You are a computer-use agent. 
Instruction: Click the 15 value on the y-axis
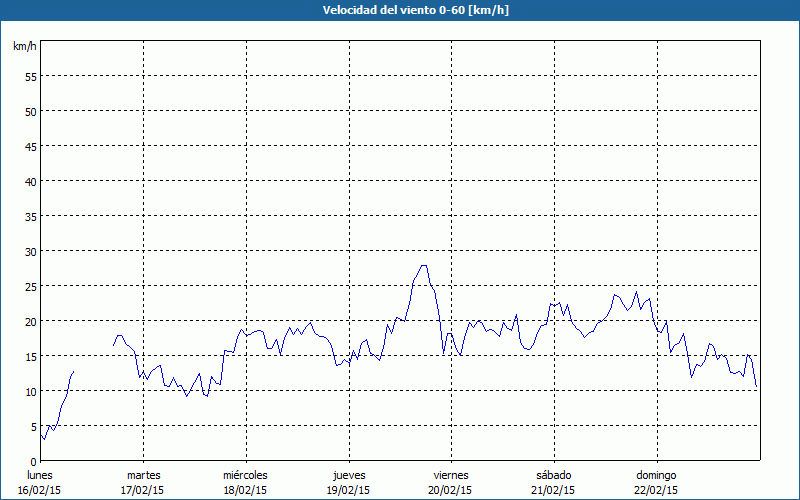click(30, 356)
